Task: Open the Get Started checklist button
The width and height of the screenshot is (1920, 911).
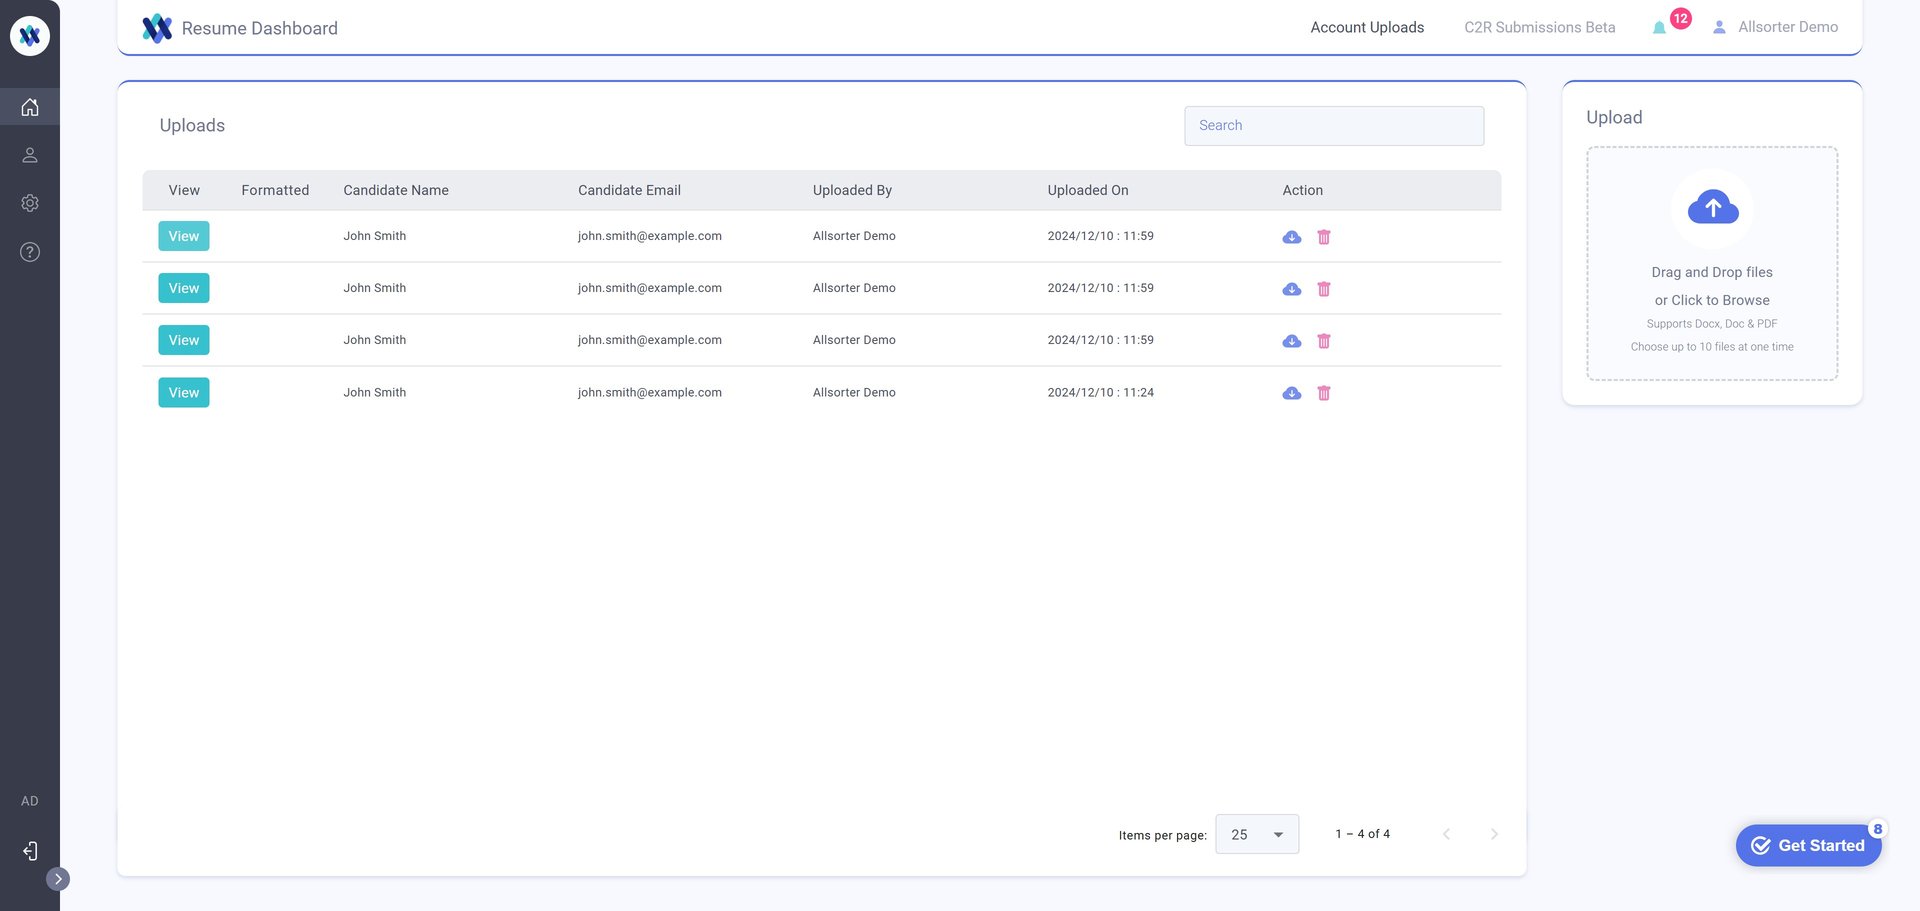Action: pos(1808,845)
